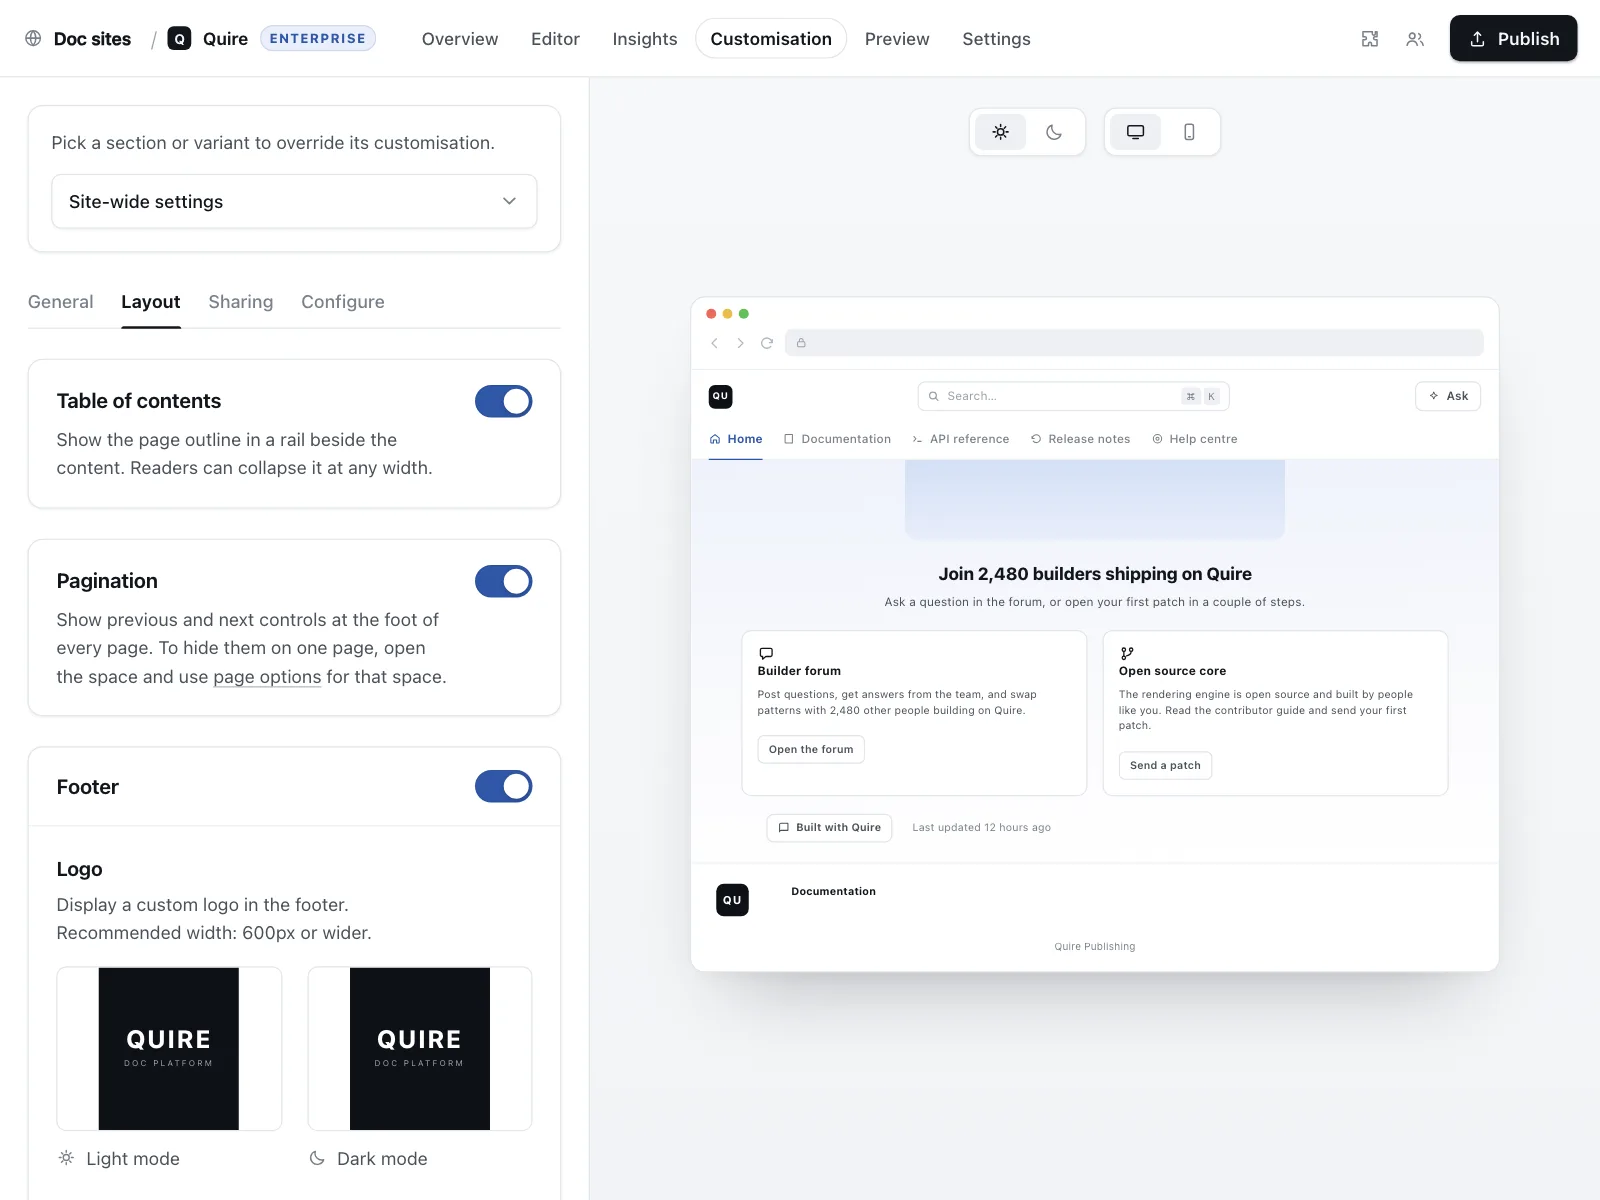This screenshot has height=1200, width=1600.
Task: Open the Preview section
Action: [897, 39]
